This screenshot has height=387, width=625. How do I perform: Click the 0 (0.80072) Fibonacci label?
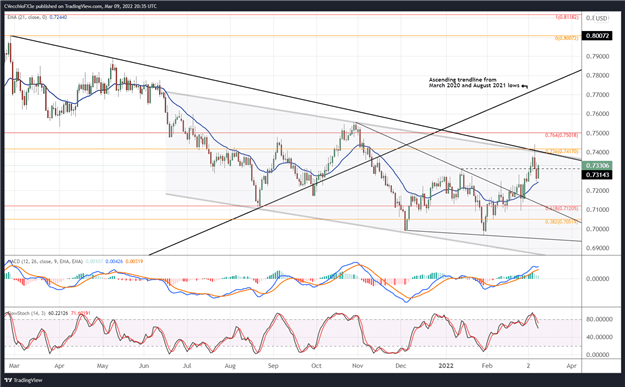[x=566, y=38]
